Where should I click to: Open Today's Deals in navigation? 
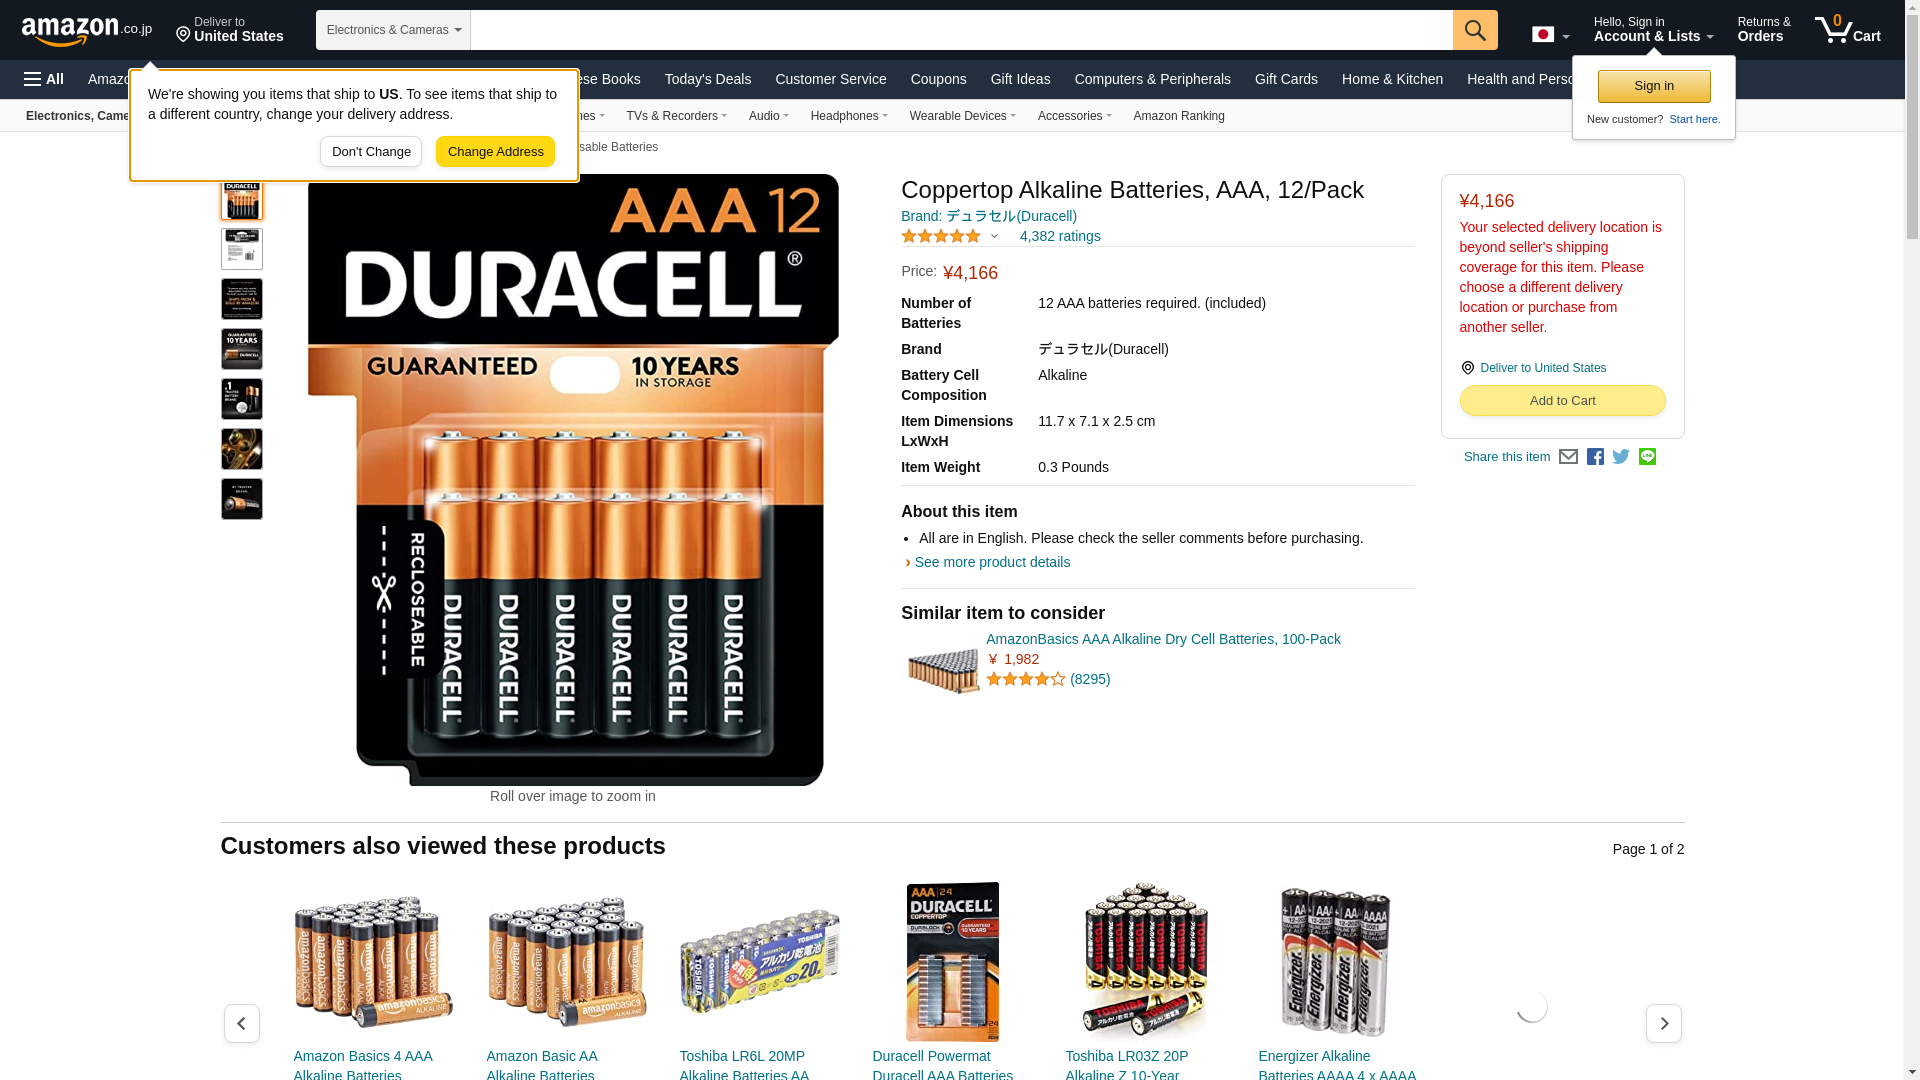point(707,79)
